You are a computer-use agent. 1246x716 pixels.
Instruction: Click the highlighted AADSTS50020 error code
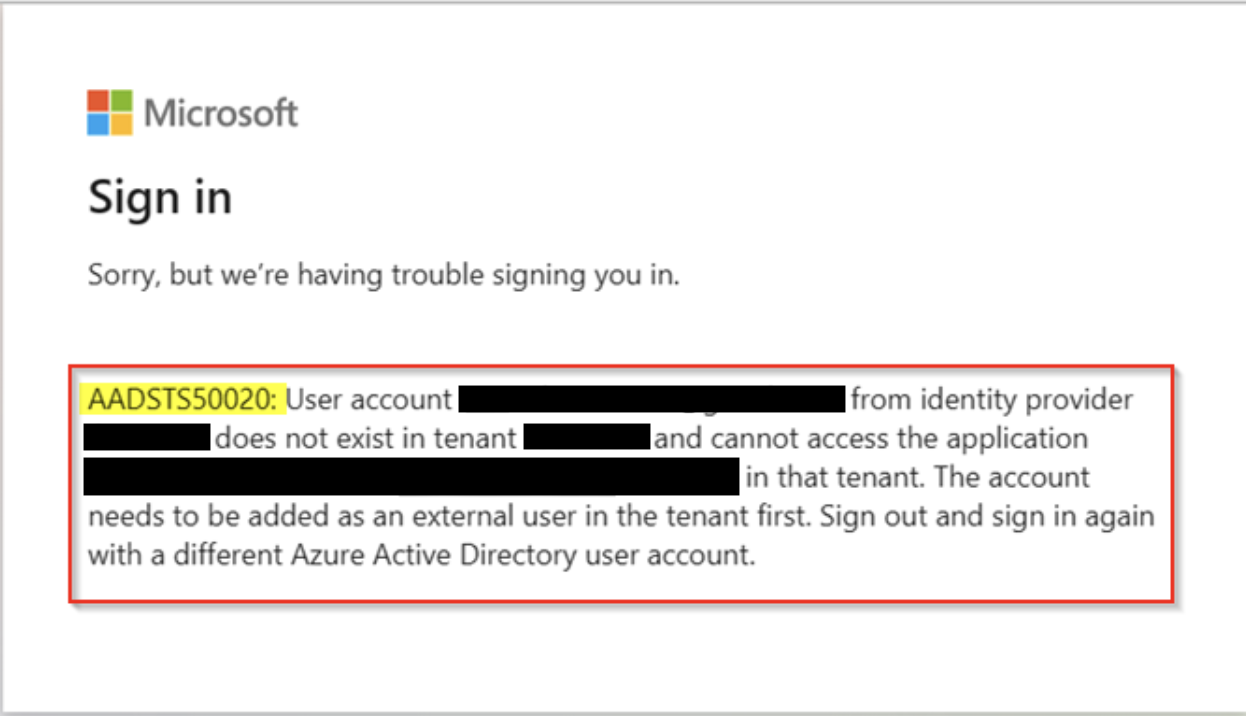click(x=183, y=400)
